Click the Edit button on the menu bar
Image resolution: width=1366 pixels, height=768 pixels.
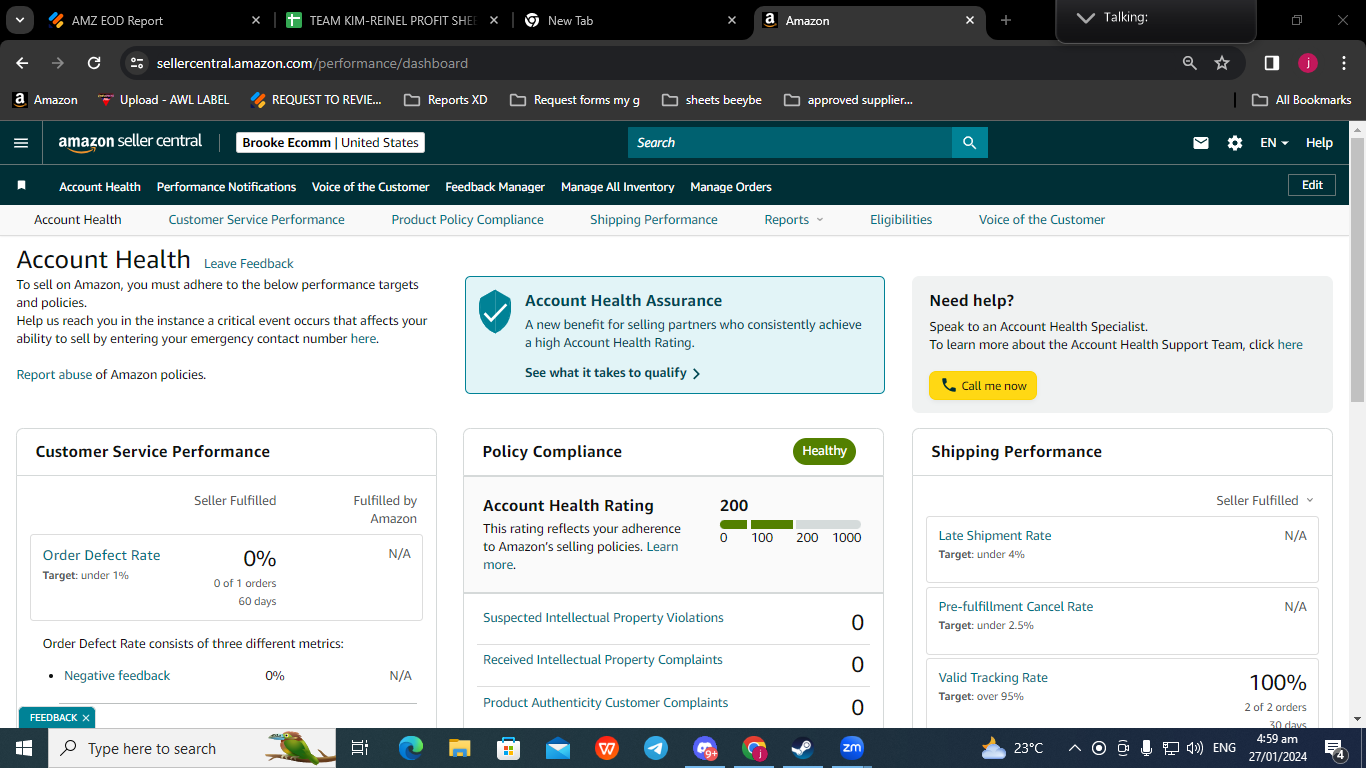[1312, 185]
